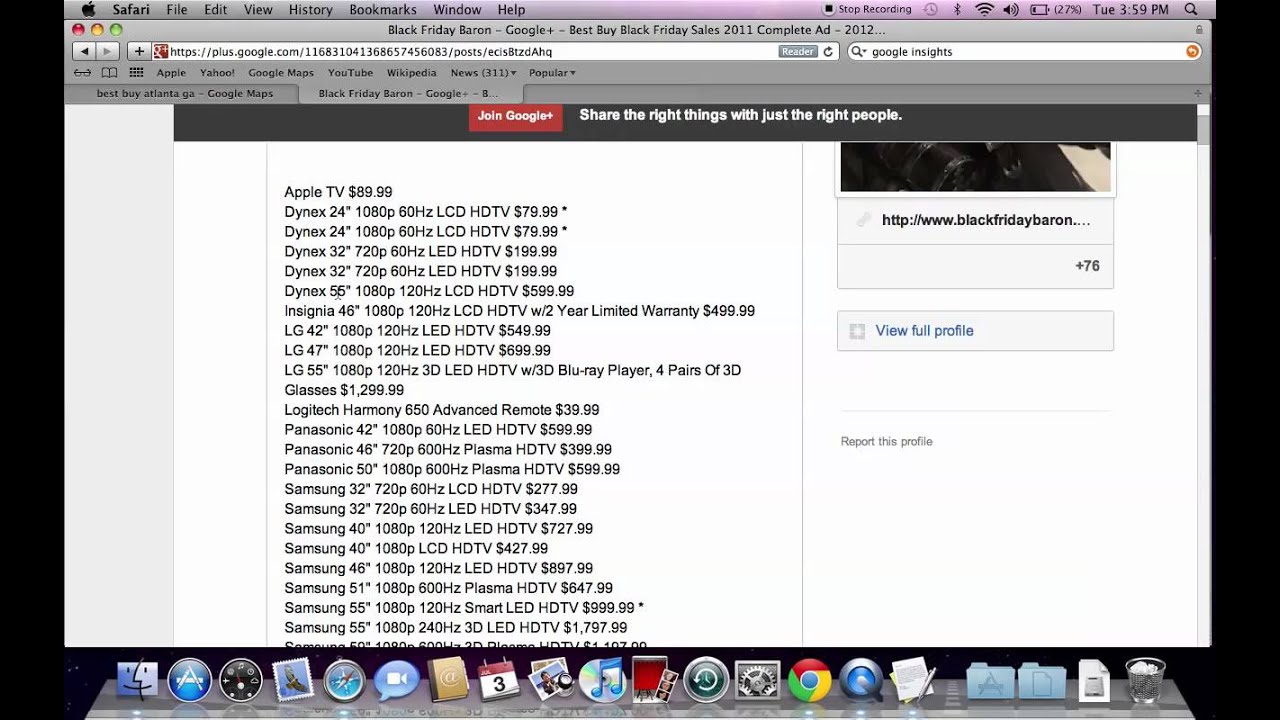Screen dimensions: 1280x720
Task: Focus the URL address field
Action: (496, 51)
